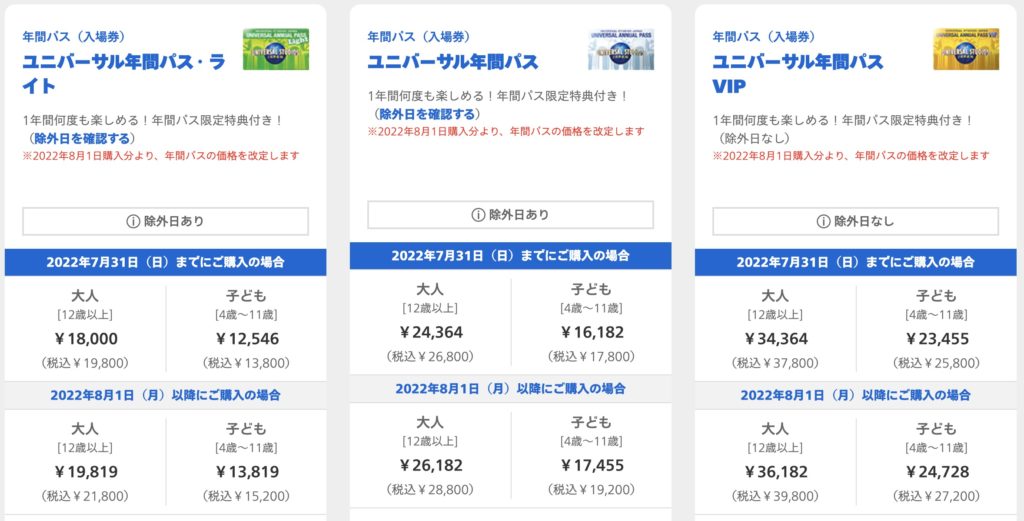Click the green Annual Pass Light card image

tap(275, 49)
